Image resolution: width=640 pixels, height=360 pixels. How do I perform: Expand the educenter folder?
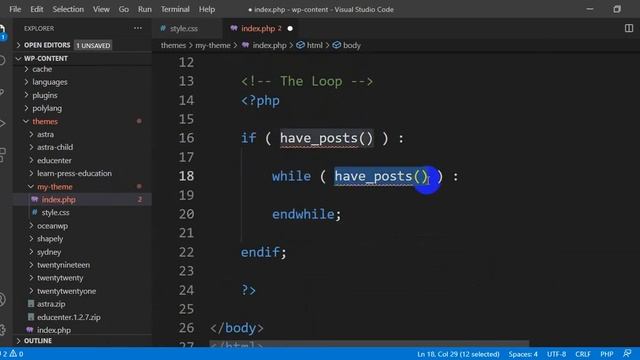coord(54,160)
